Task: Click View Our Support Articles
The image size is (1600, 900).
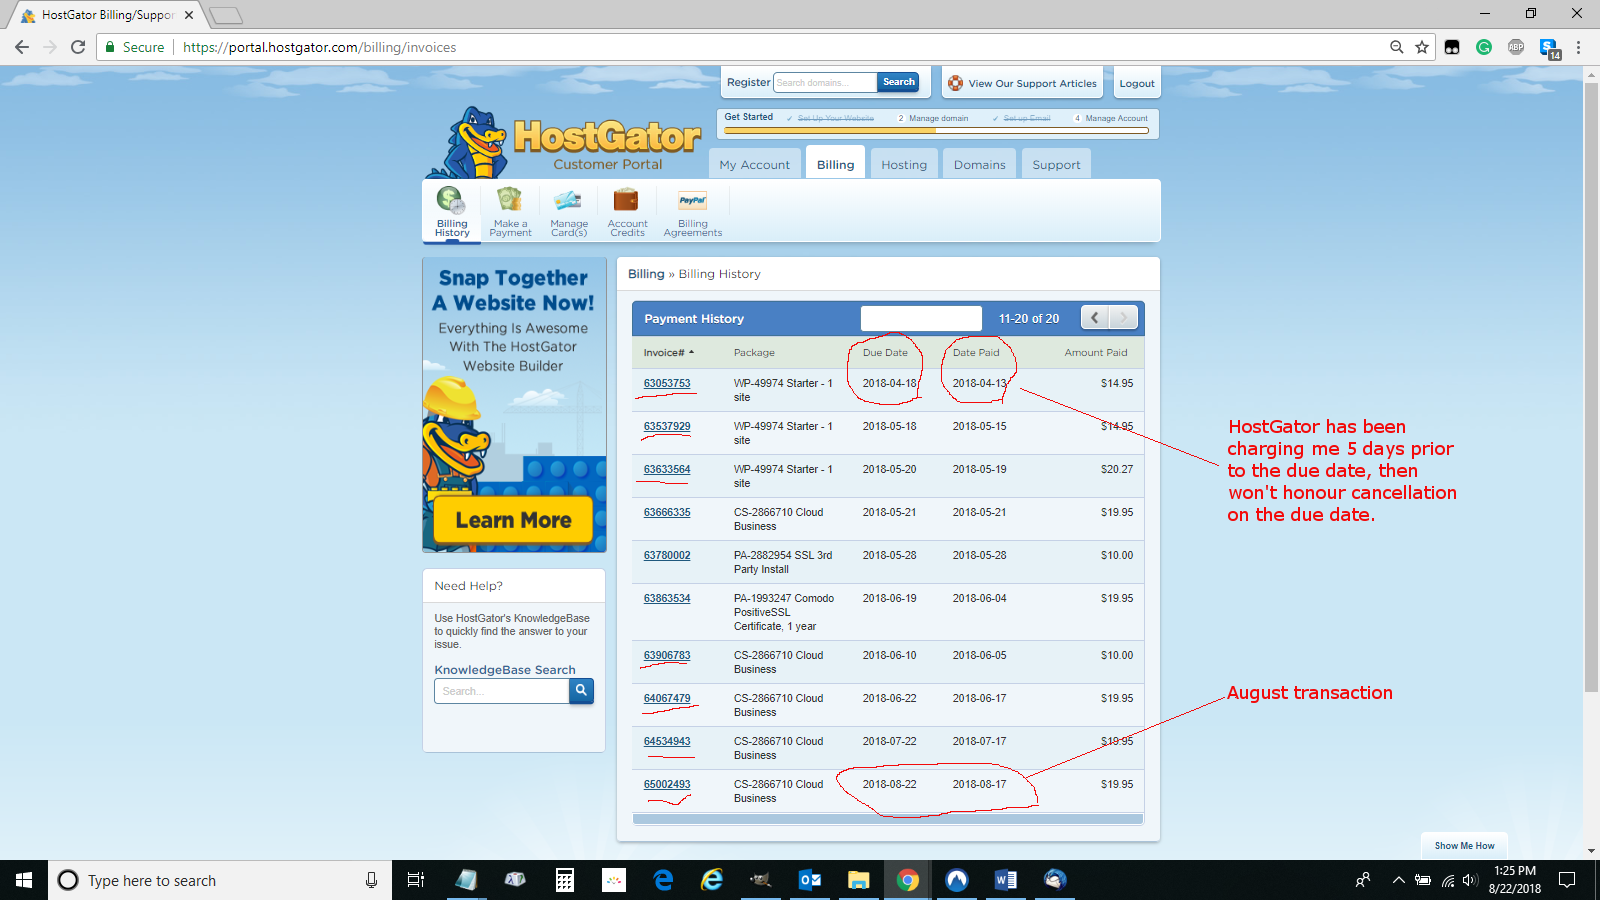Action: click(x=1022, y=83)
